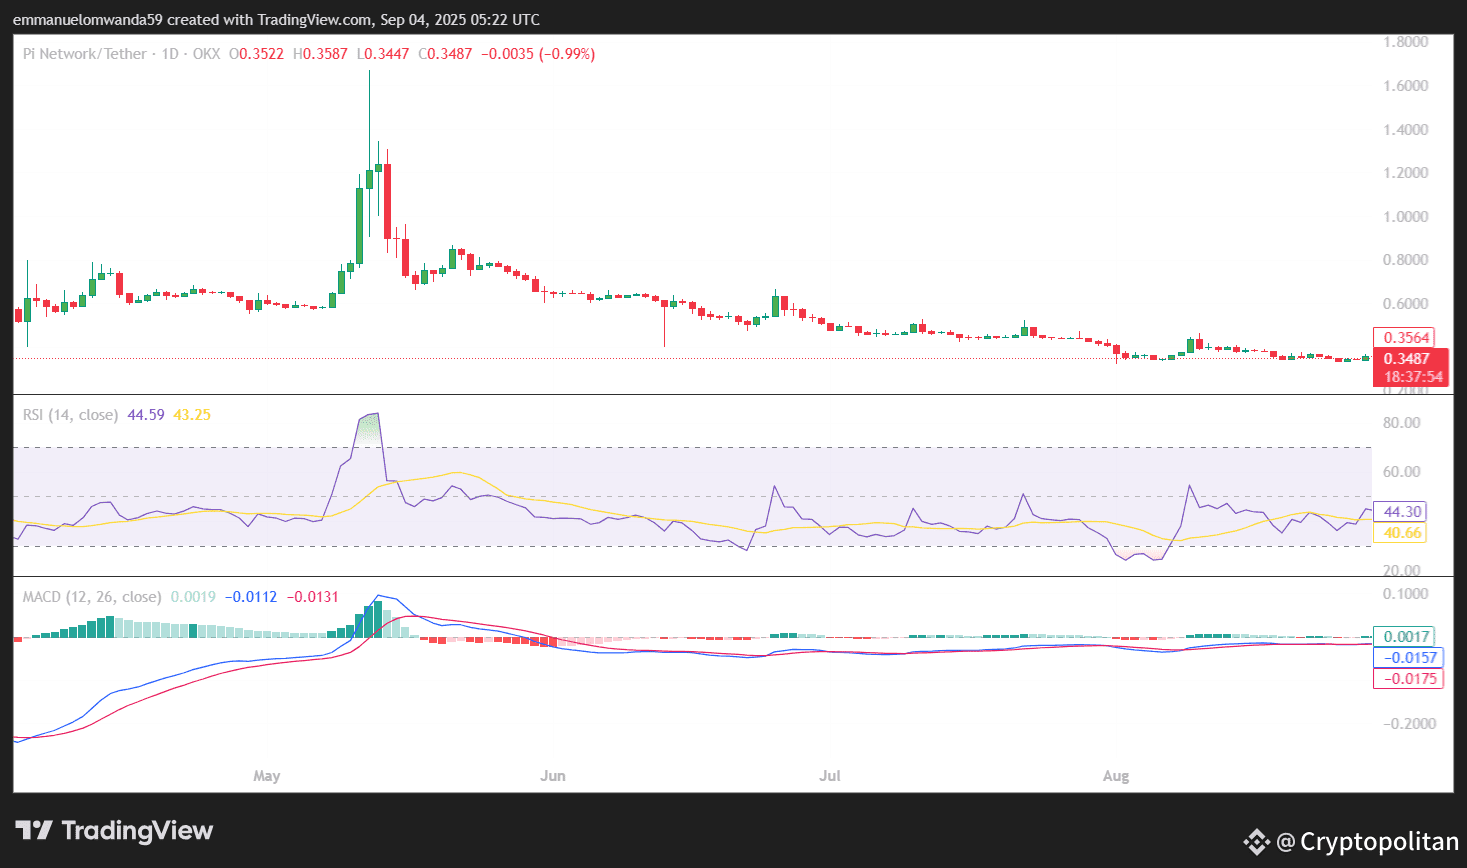The height and width of the screenshot is (868, 1467).
Task: Click the 18:37:54 countdown timer
Action: coord(1413,377)
